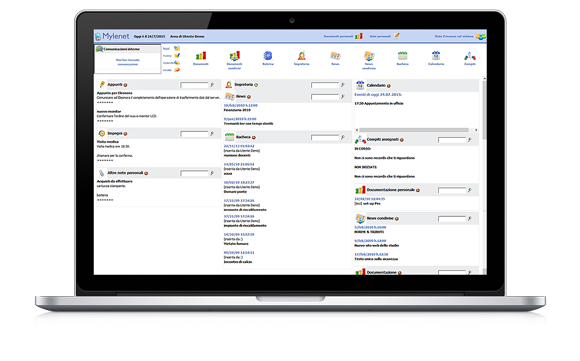Collapse the Documentazione personale section

coord(418,190)
